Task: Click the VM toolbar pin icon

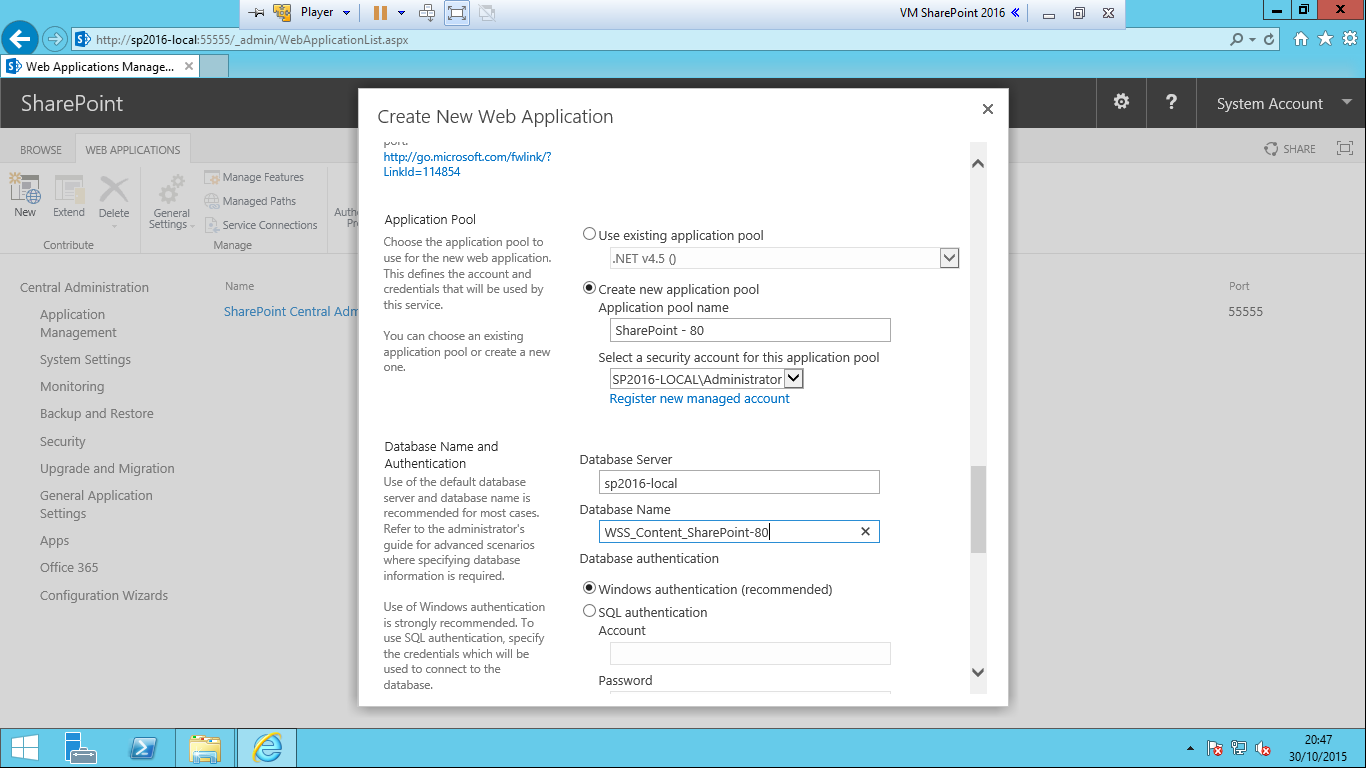Action: point(256,13)
